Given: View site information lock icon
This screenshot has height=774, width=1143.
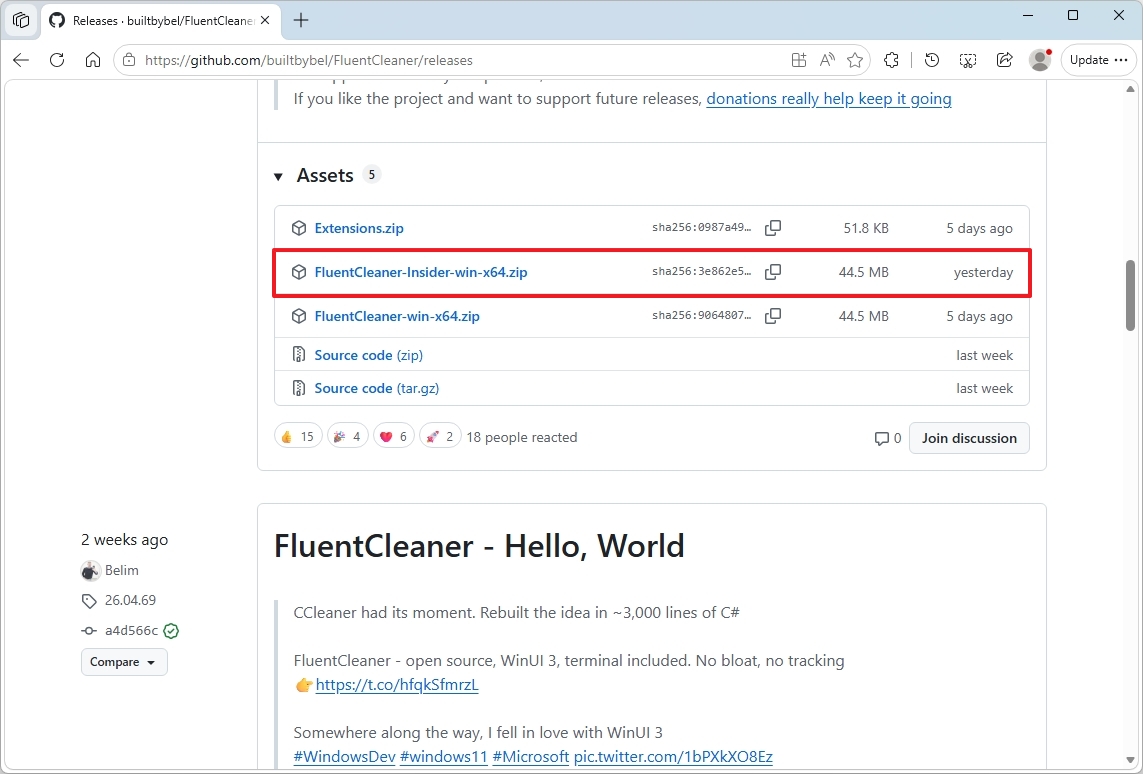Looking at the screenshot, I should pyautogui.click(x=129, y=60).
